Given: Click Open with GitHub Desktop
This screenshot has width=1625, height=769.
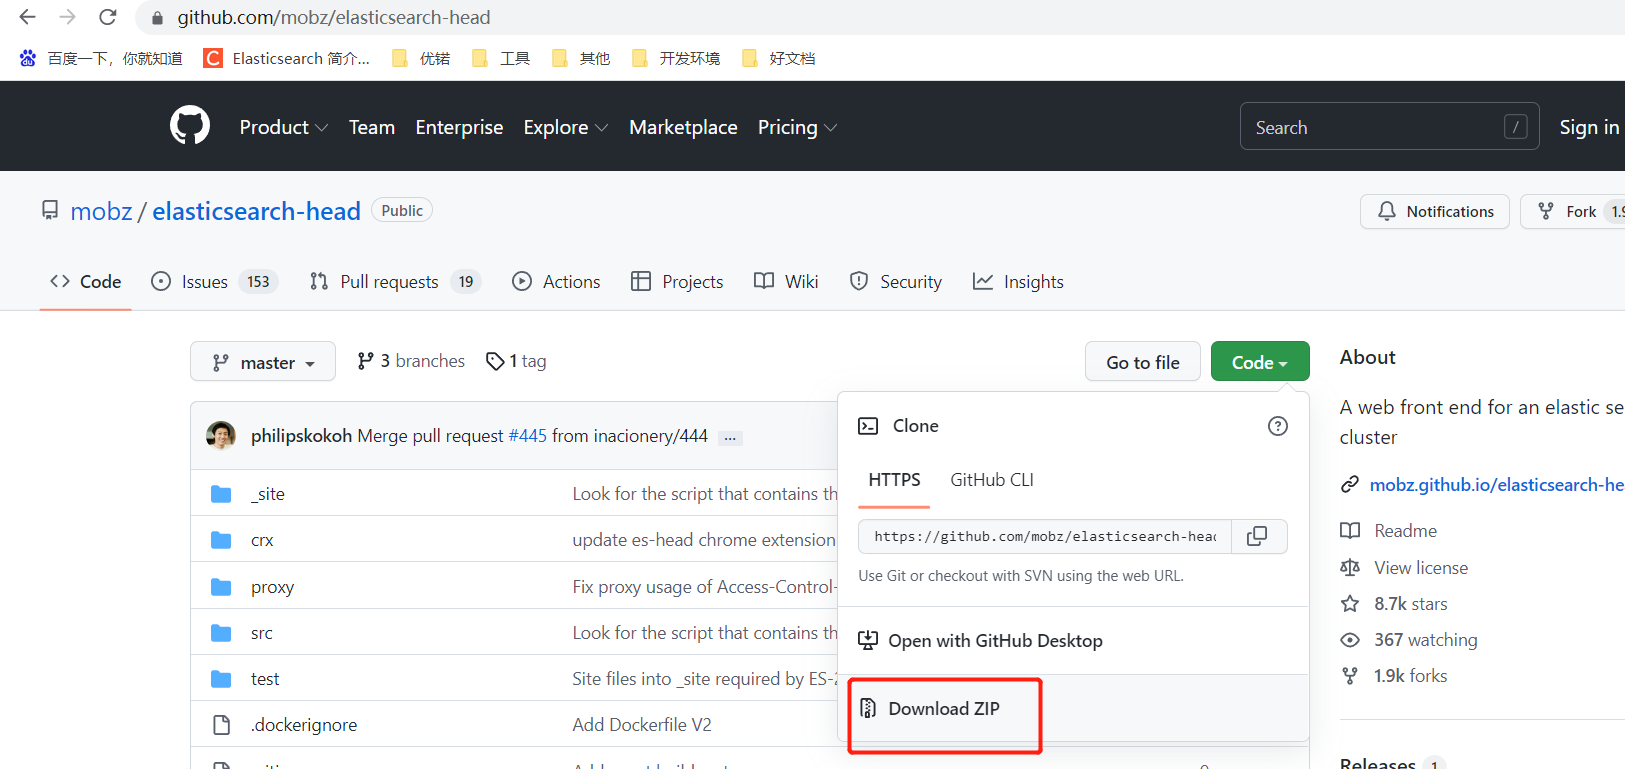Looking at the screenshot, I should pos(980,641).
